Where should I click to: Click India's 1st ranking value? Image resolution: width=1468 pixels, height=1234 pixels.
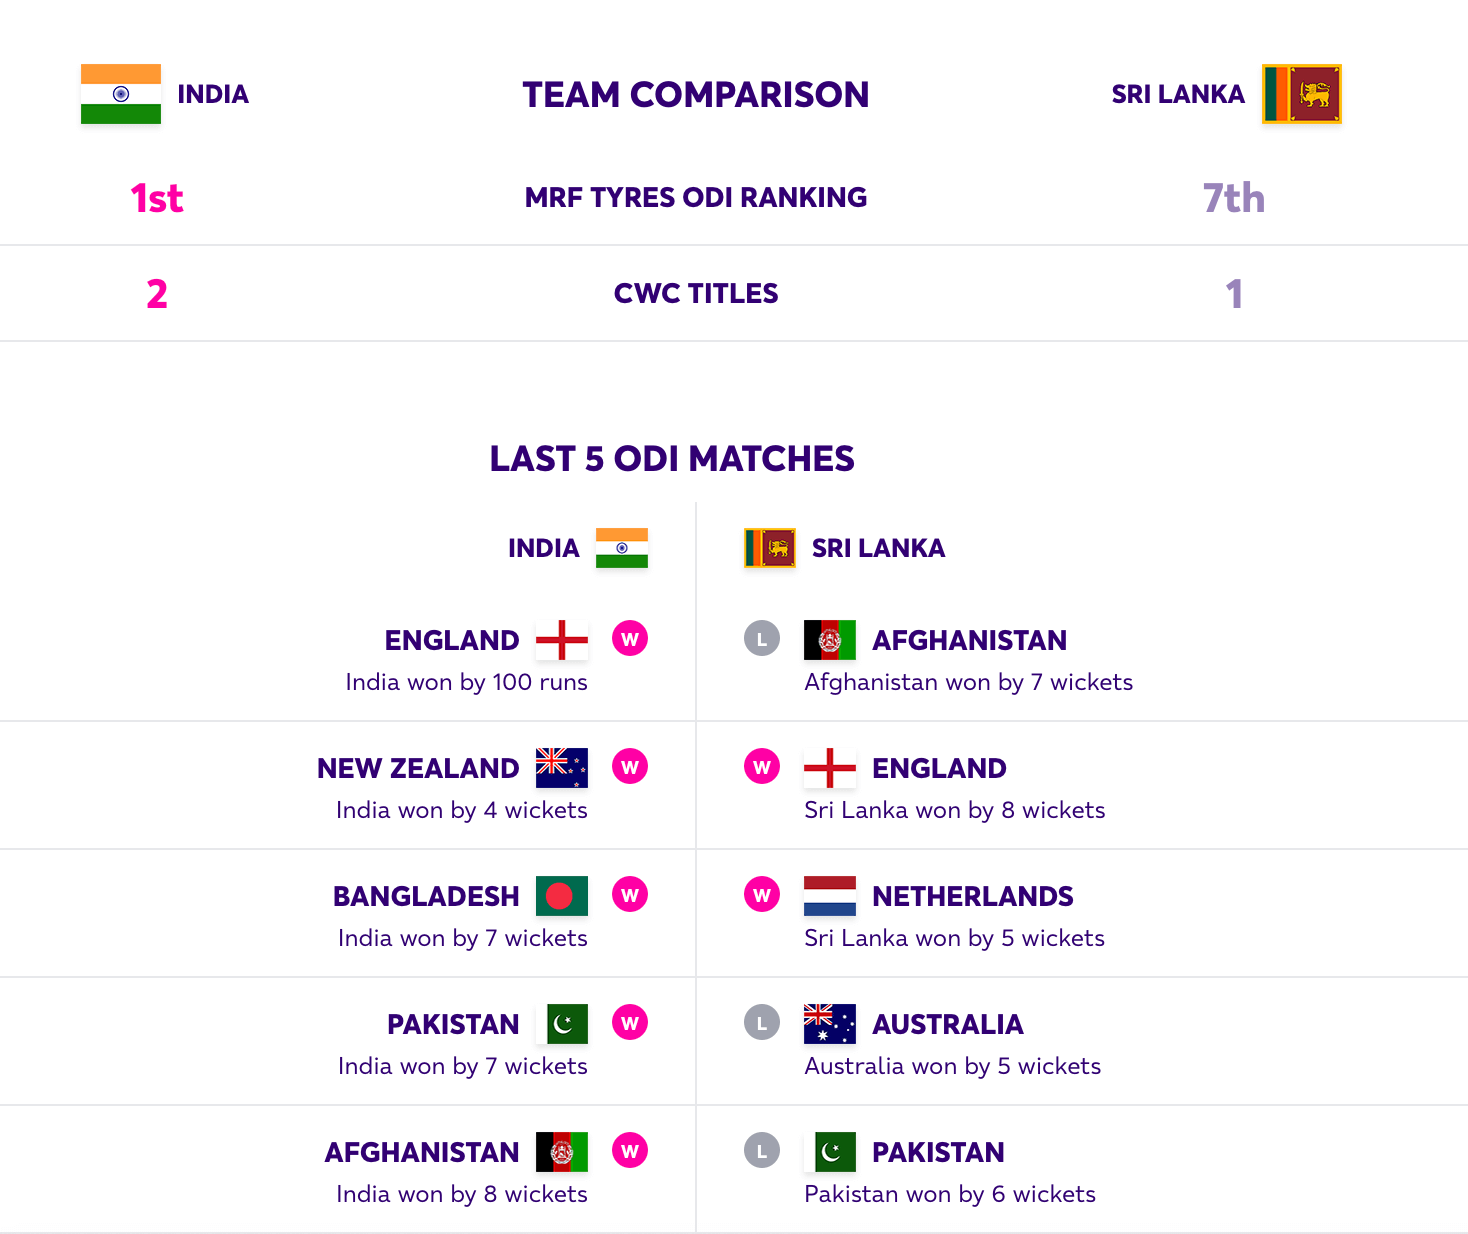(x=157, y=198)
